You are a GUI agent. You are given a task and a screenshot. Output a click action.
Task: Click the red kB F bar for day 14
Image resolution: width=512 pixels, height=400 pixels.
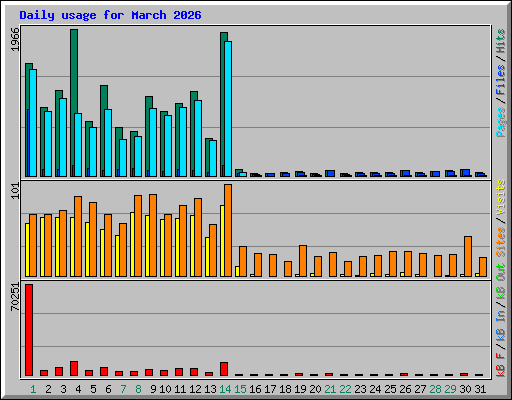click(x=224, y=369)
